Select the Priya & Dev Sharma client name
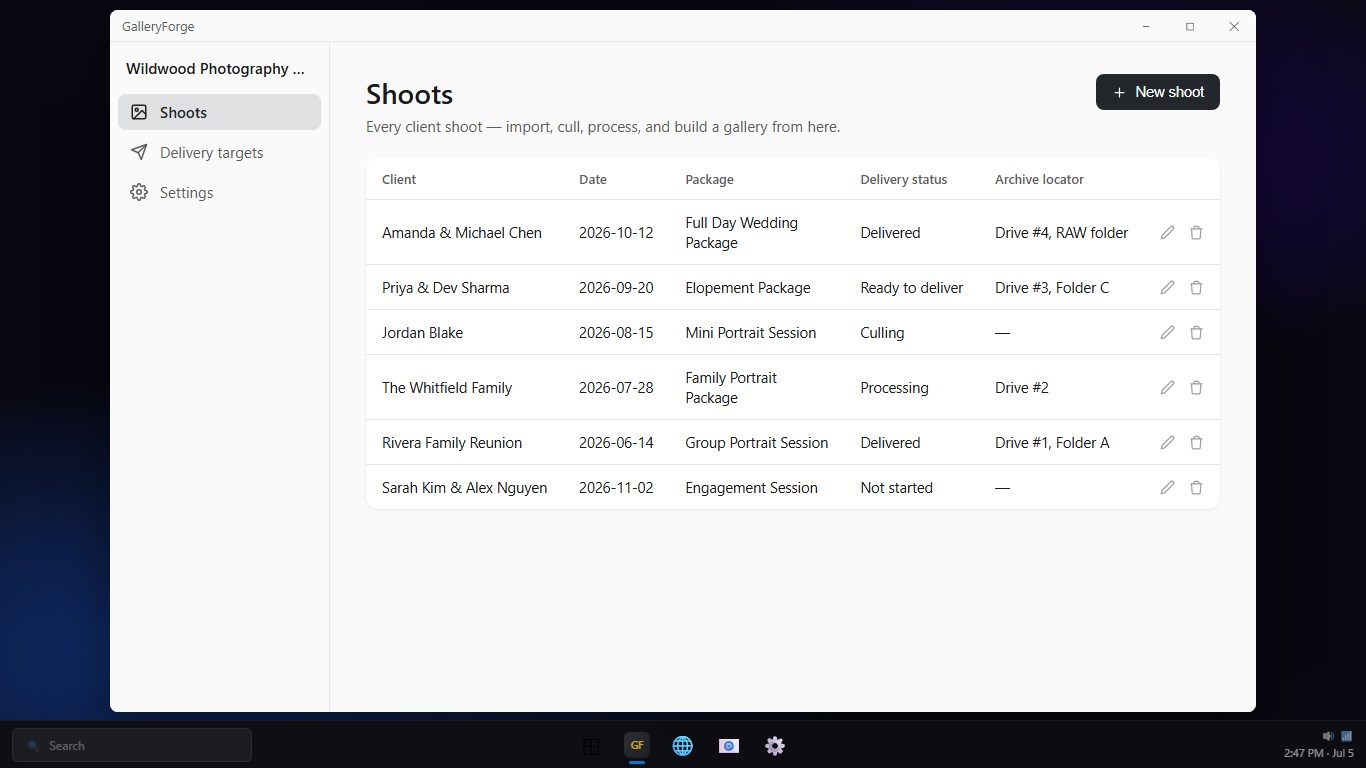 (445, 287)
